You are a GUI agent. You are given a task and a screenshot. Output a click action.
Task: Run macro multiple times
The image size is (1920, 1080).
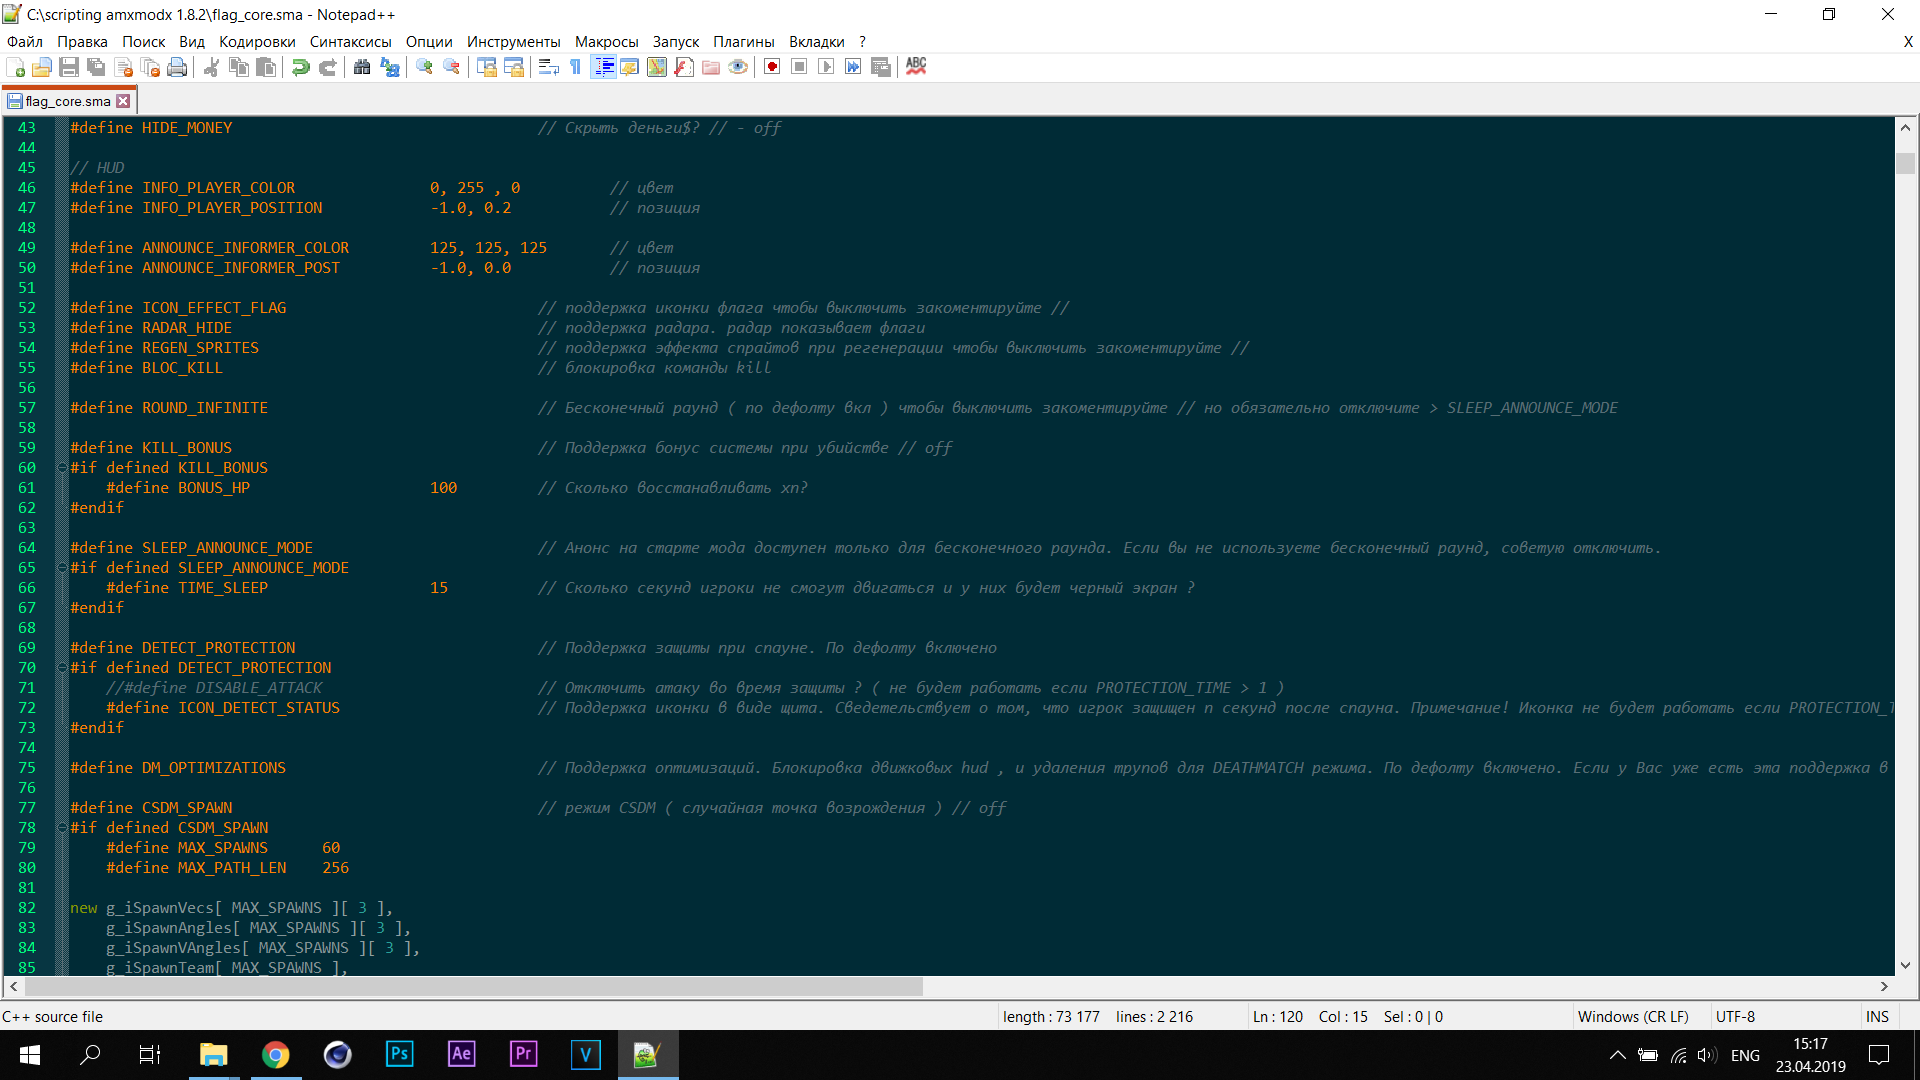[853, 67]
